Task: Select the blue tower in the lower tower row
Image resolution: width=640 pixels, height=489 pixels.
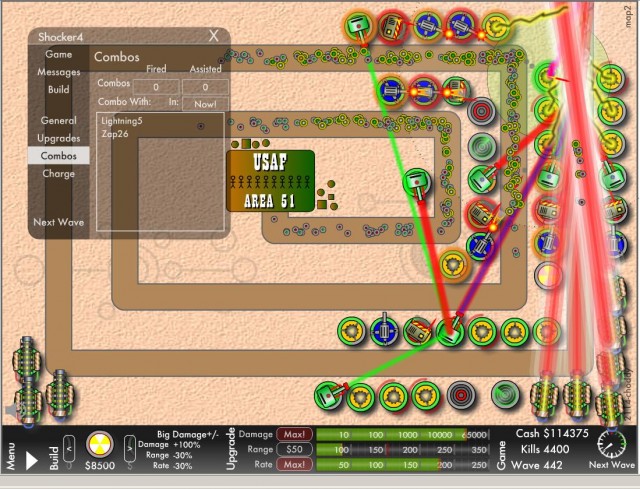Action: tap(384, 331)
